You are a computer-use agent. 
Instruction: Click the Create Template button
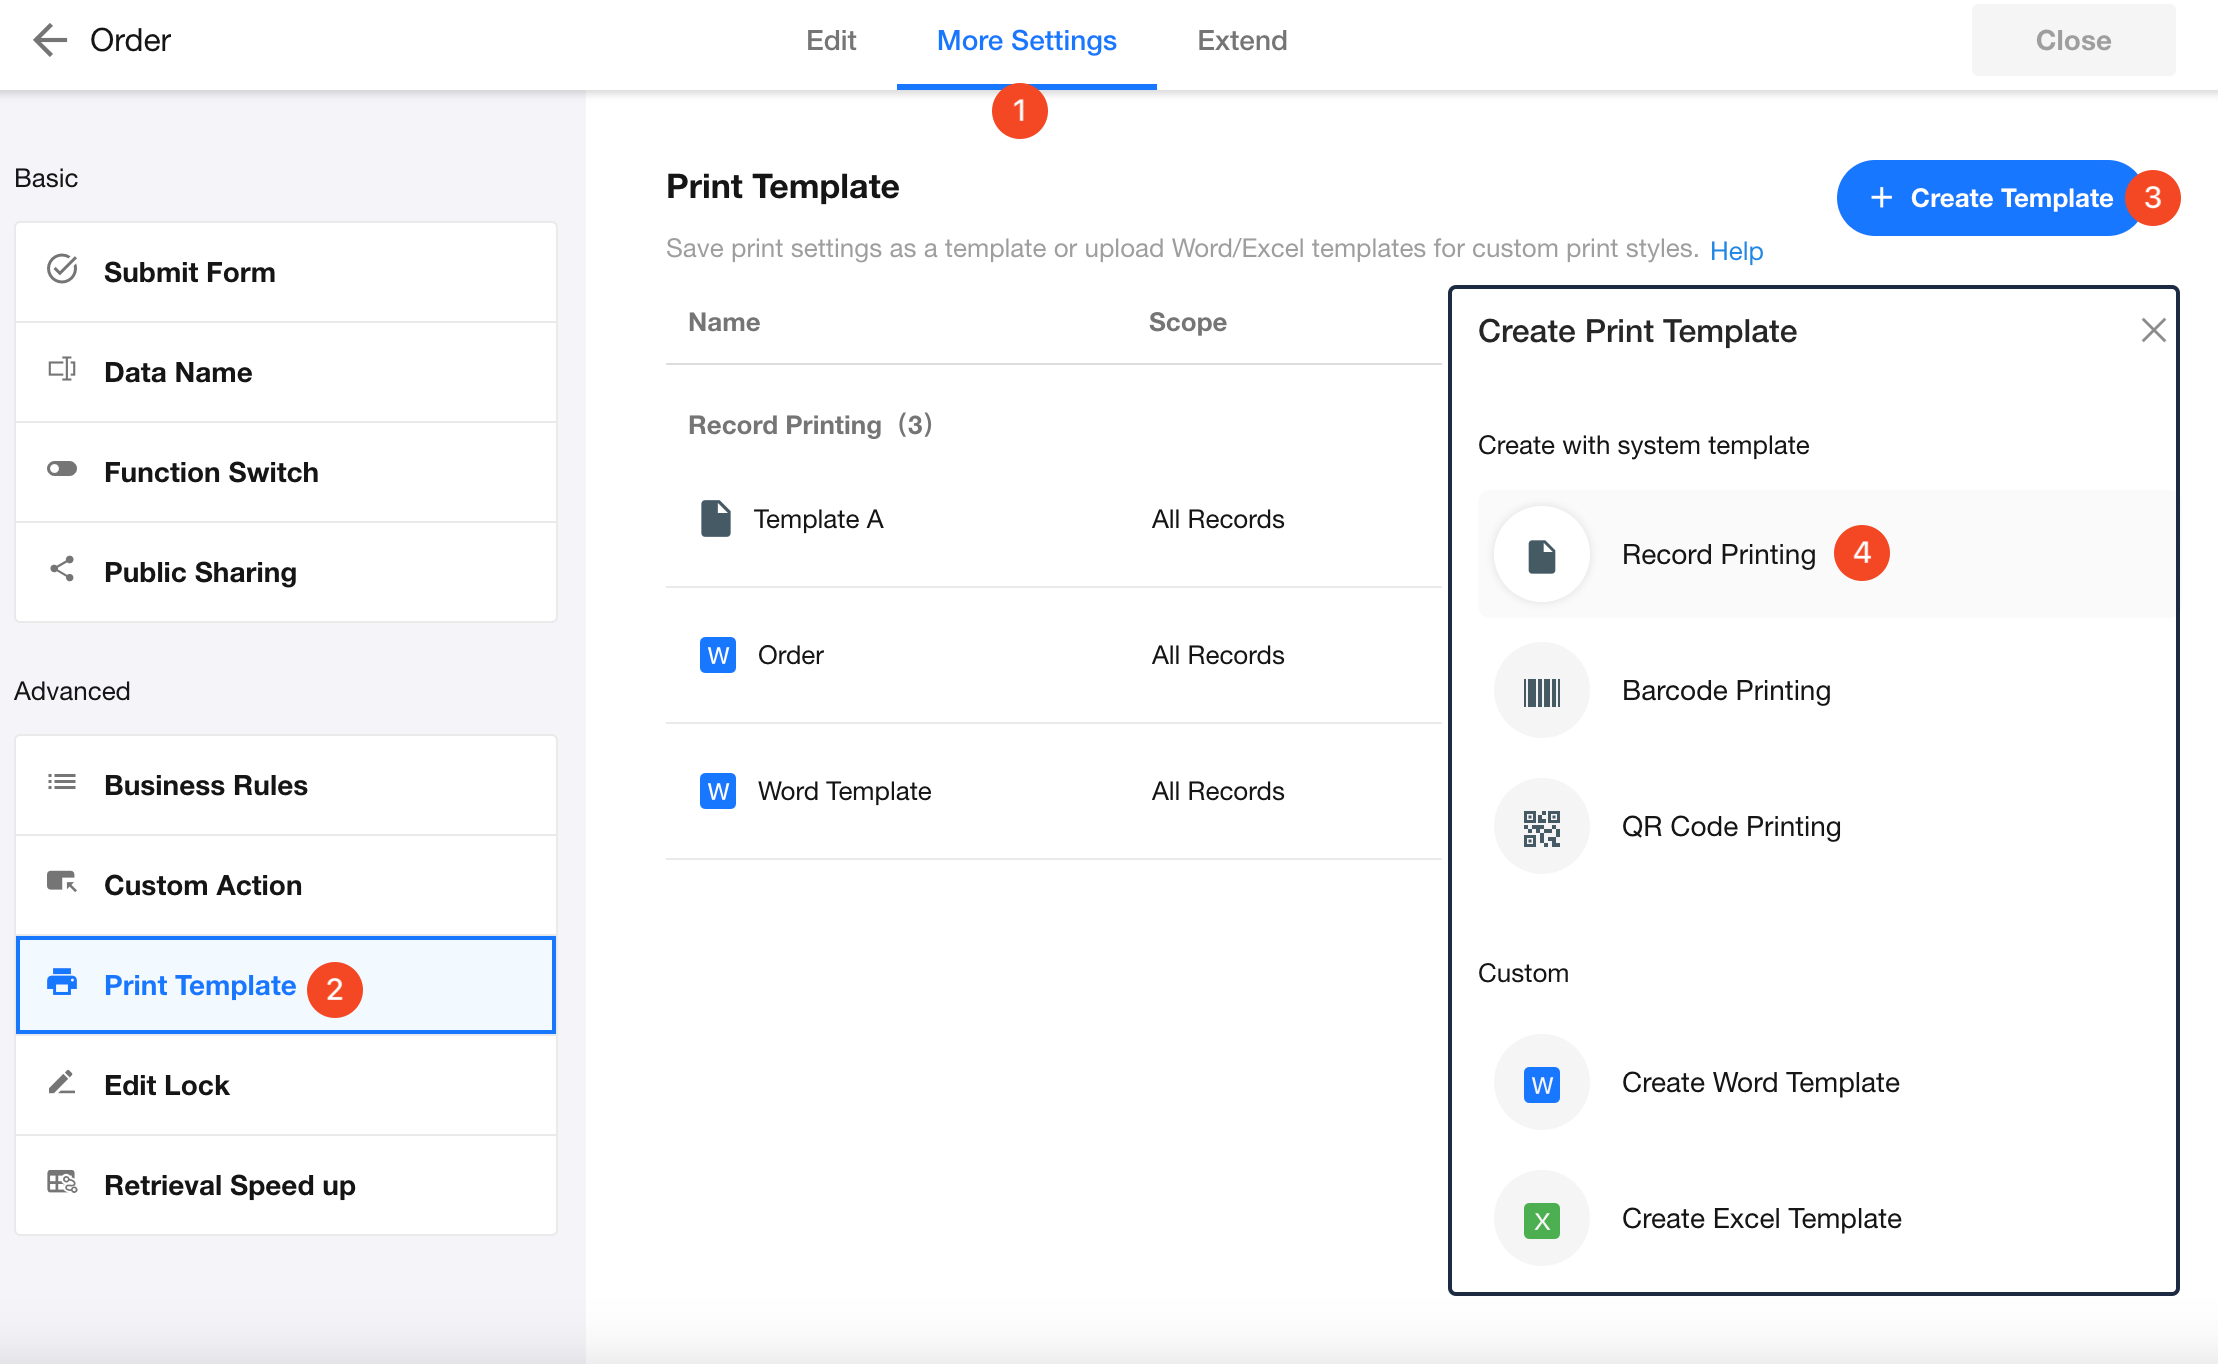1989,198
